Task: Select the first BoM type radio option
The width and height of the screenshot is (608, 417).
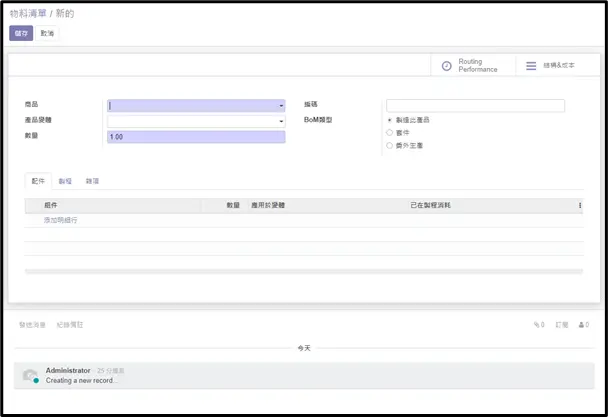Action: pos(389,120)
